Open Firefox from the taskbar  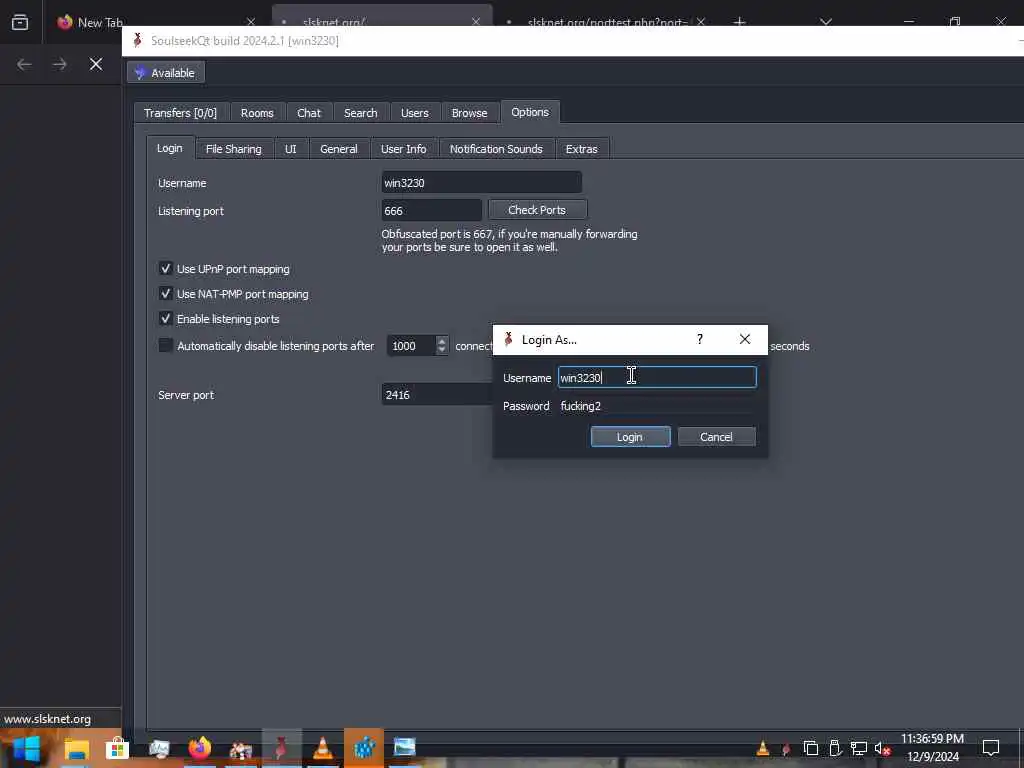point(200,748)
